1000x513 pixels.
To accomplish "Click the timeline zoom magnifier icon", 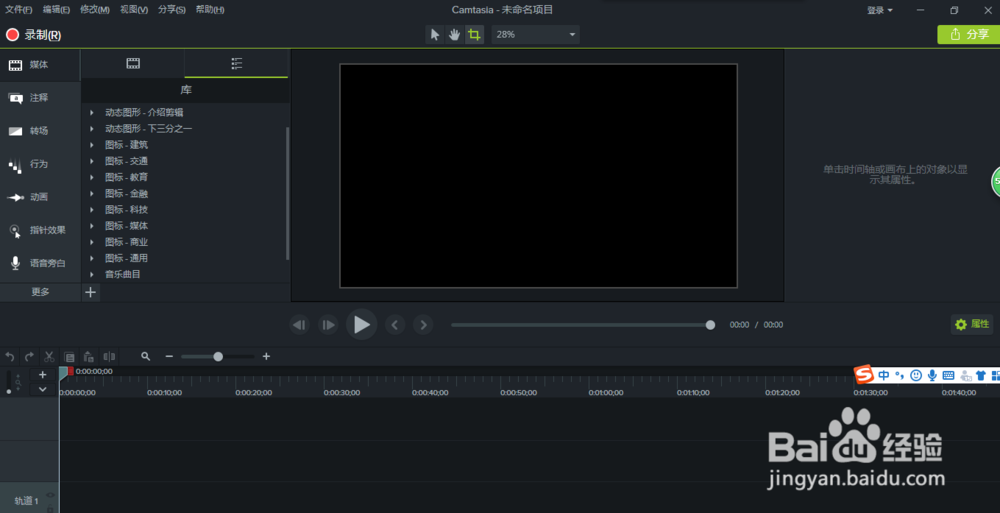I will coord(146,357).
